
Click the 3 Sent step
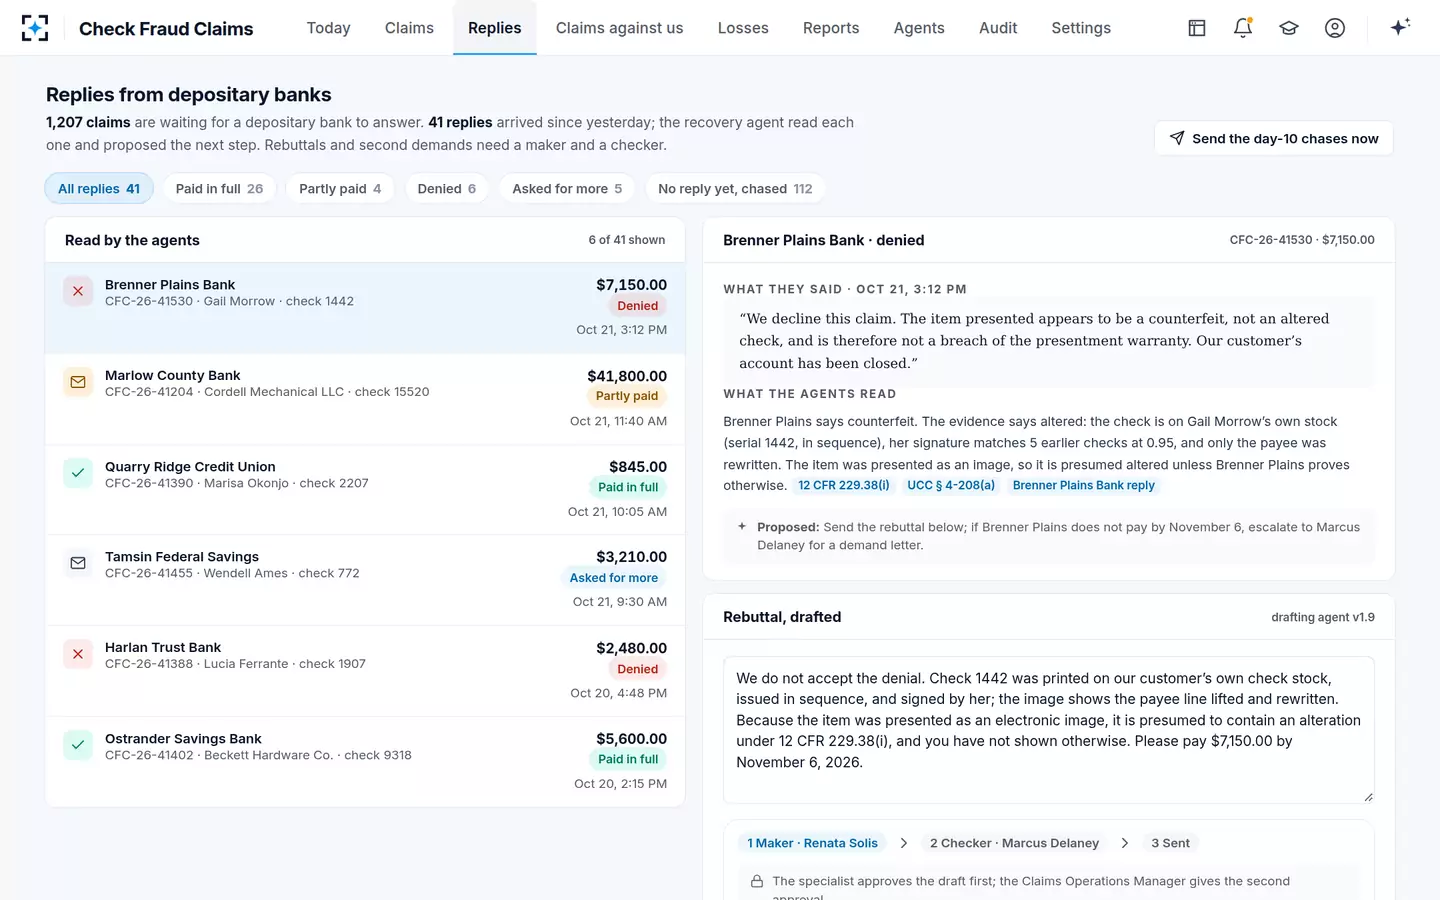click(x=1170, y=843)
